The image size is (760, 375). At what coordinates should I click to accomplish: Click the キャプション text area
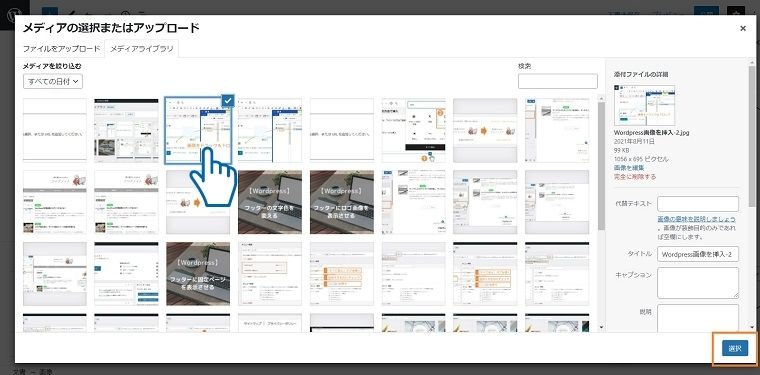(x=698, y=283)
